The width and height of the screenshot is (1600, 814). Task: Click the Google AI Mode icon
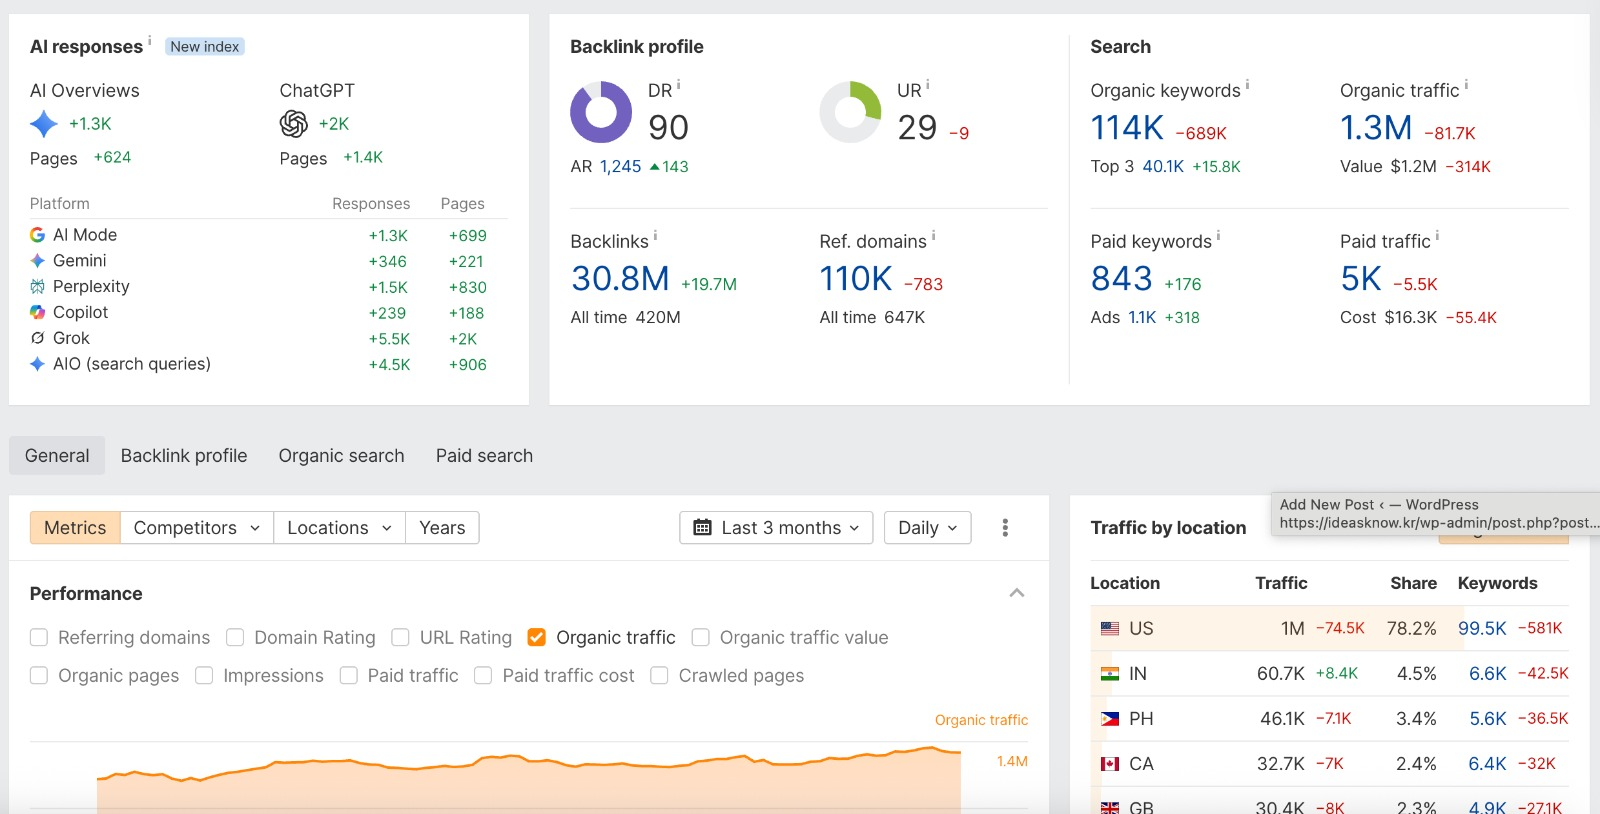pos(37,235)
